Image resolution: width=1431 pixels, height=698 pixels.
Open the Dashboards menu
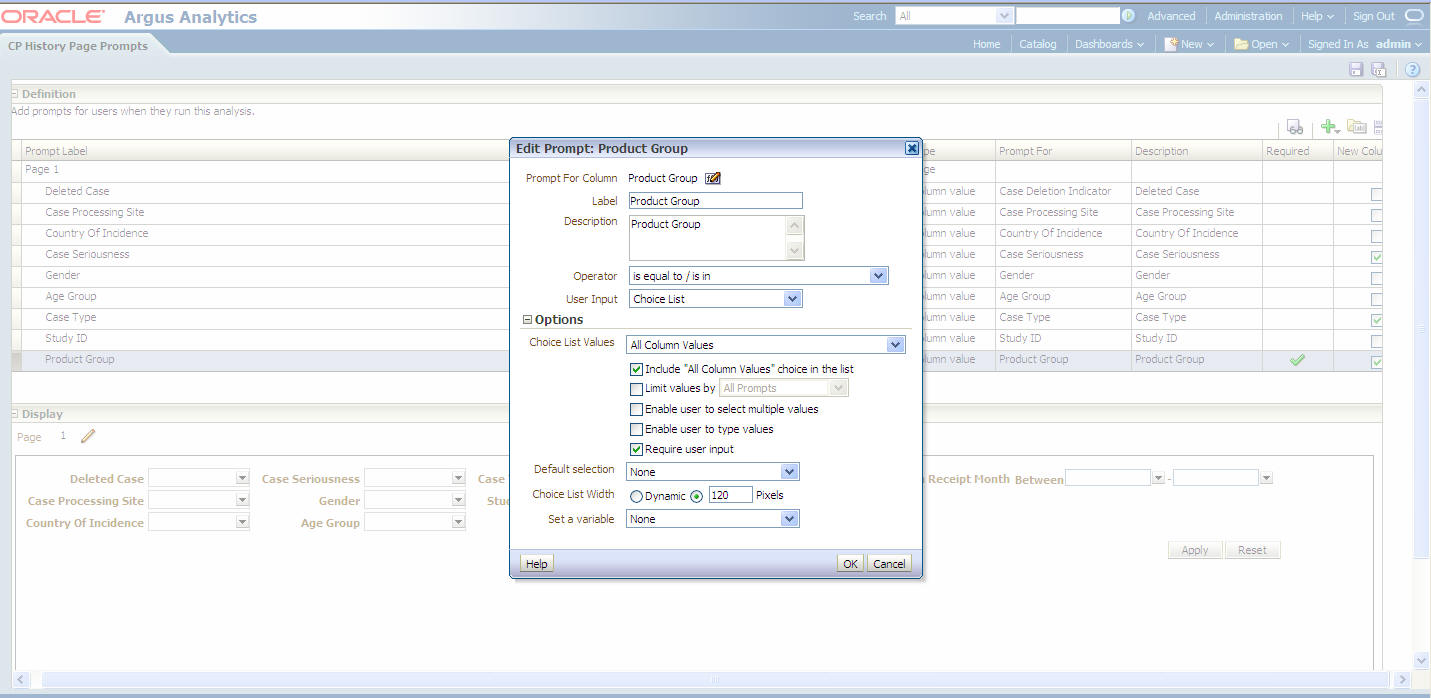coord(1109,44)
